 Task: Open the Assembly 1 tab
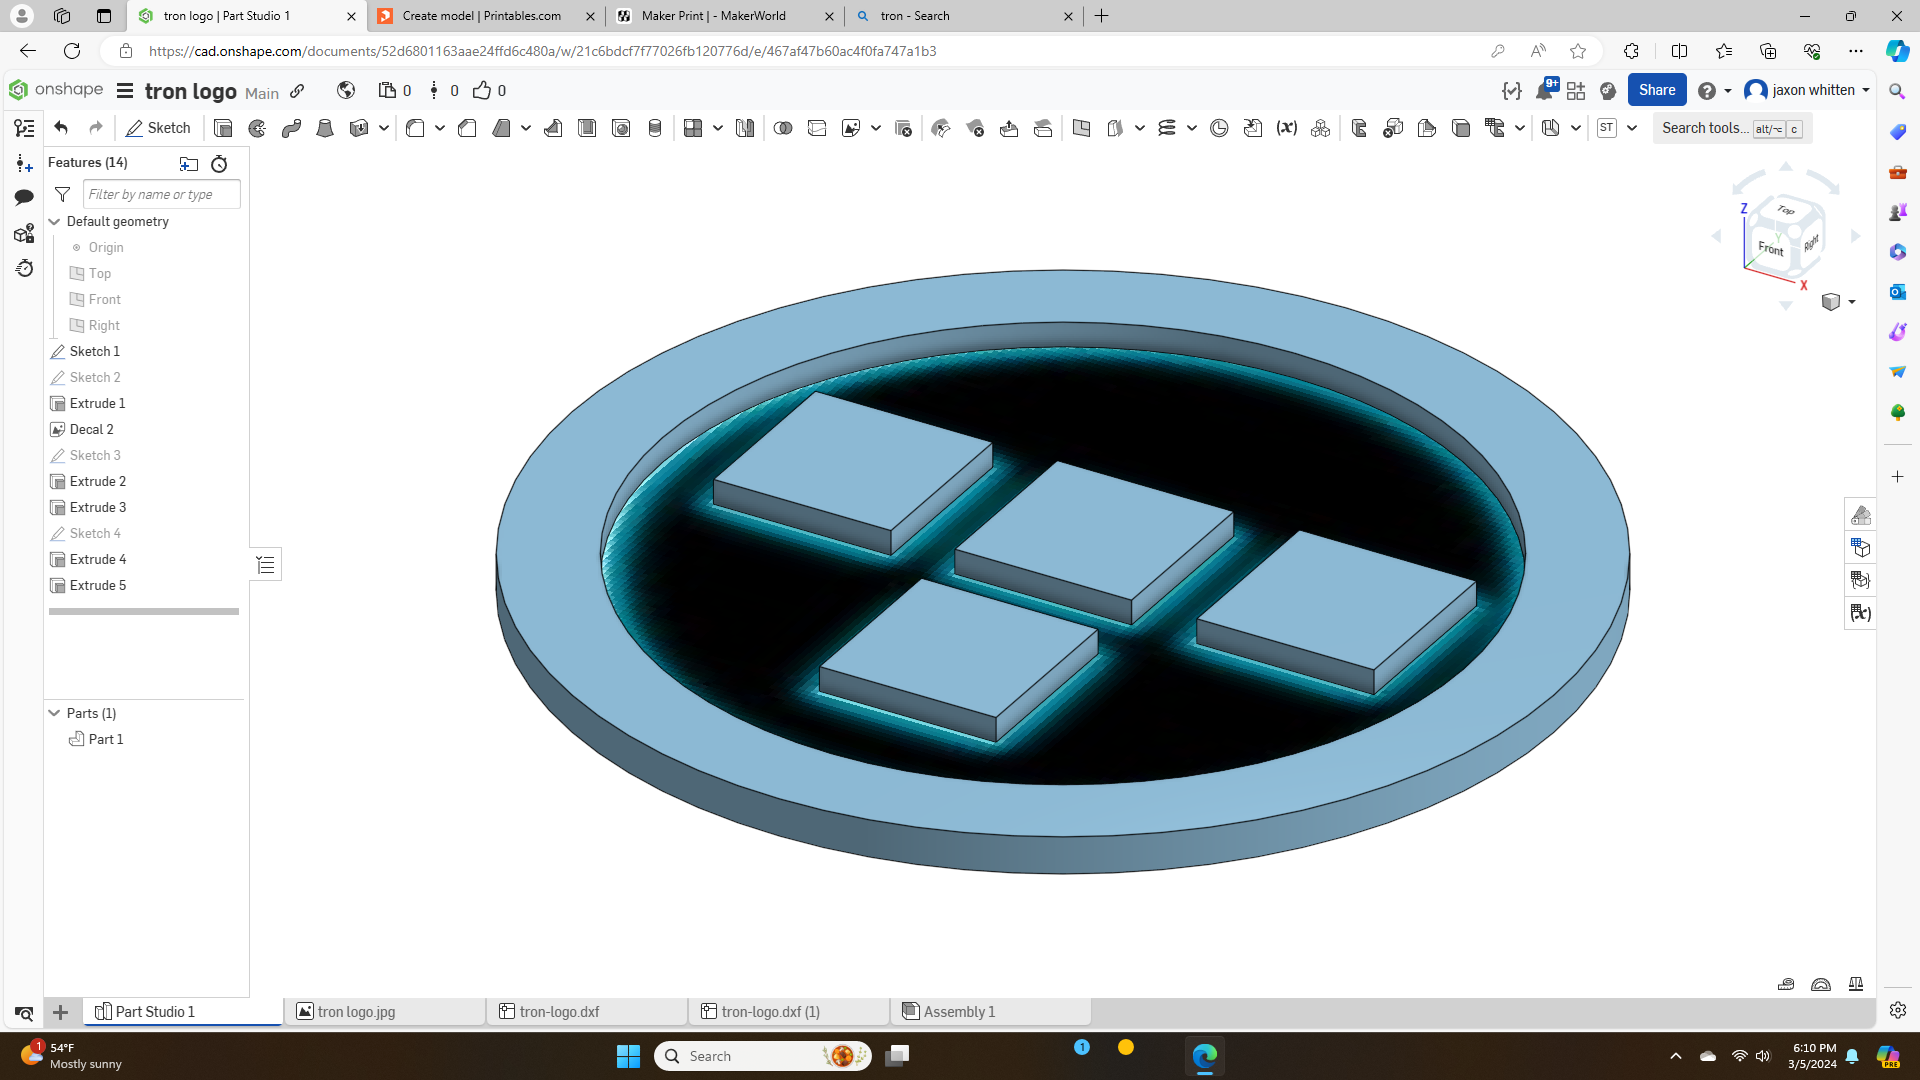[990, 1012]
